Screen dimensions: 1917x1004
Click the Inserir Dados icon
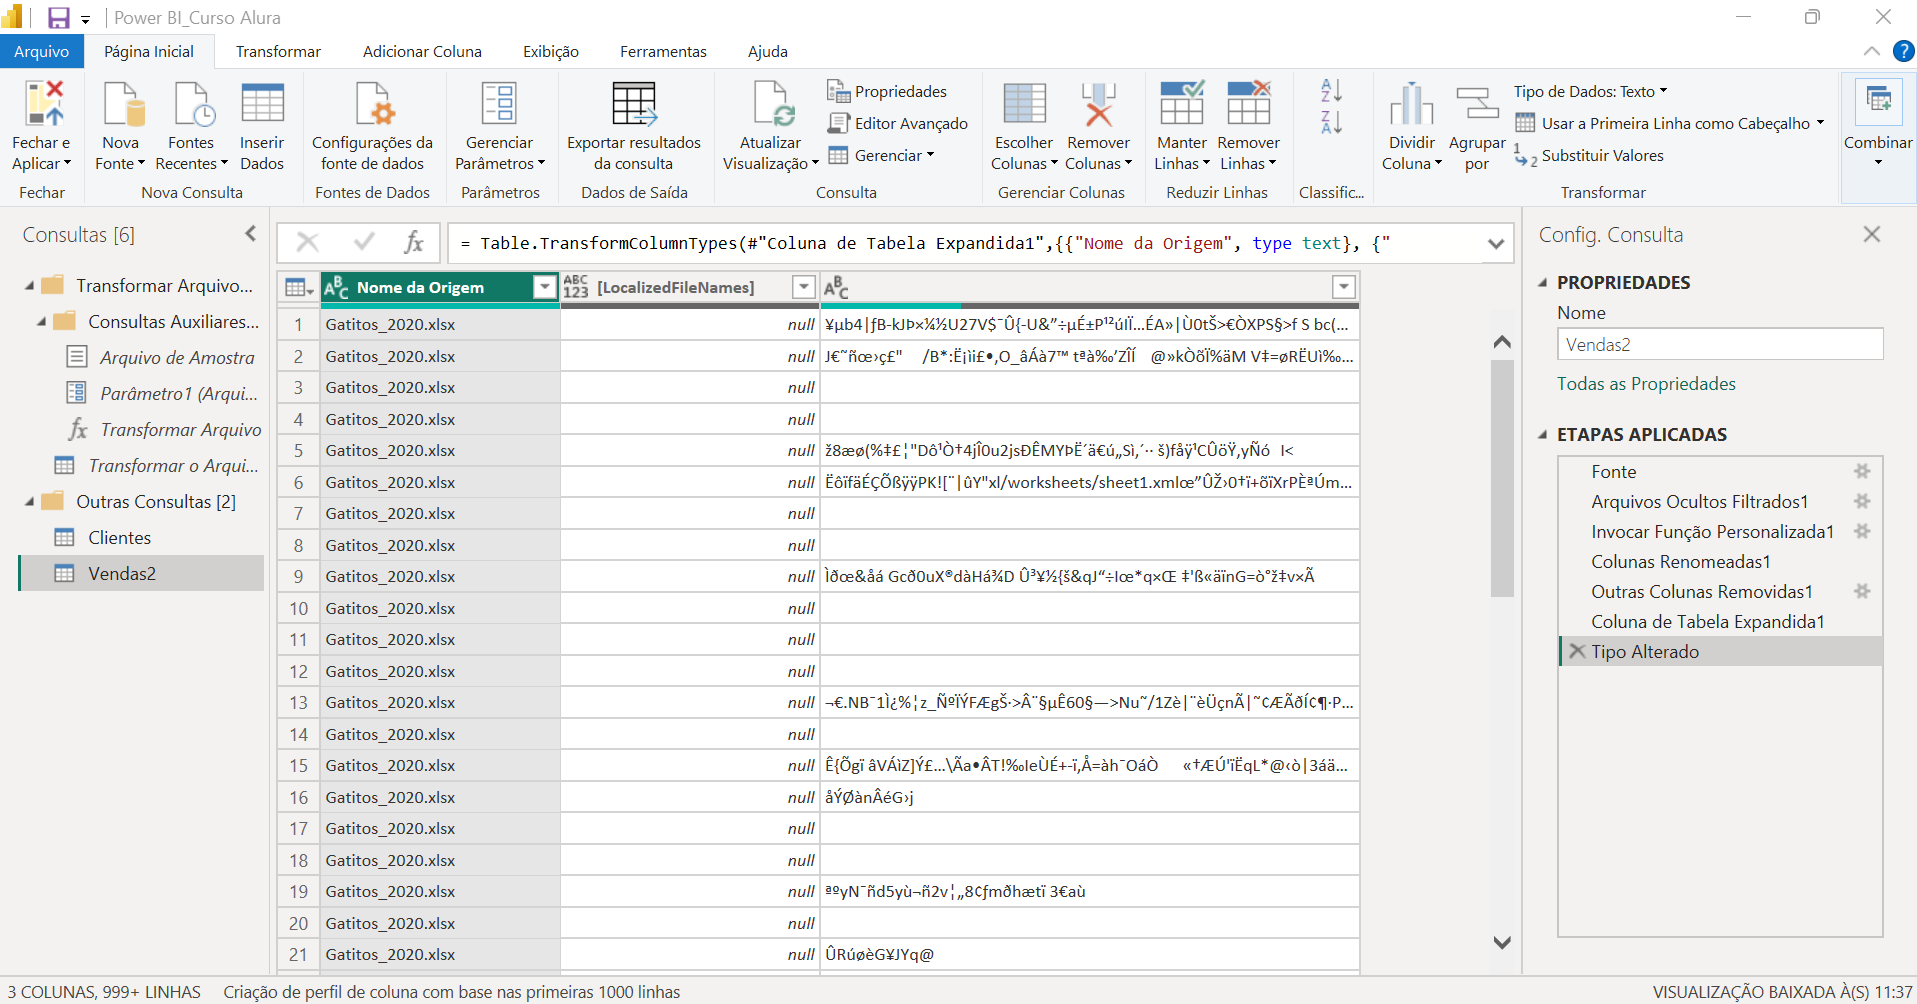tap(262, 104)
